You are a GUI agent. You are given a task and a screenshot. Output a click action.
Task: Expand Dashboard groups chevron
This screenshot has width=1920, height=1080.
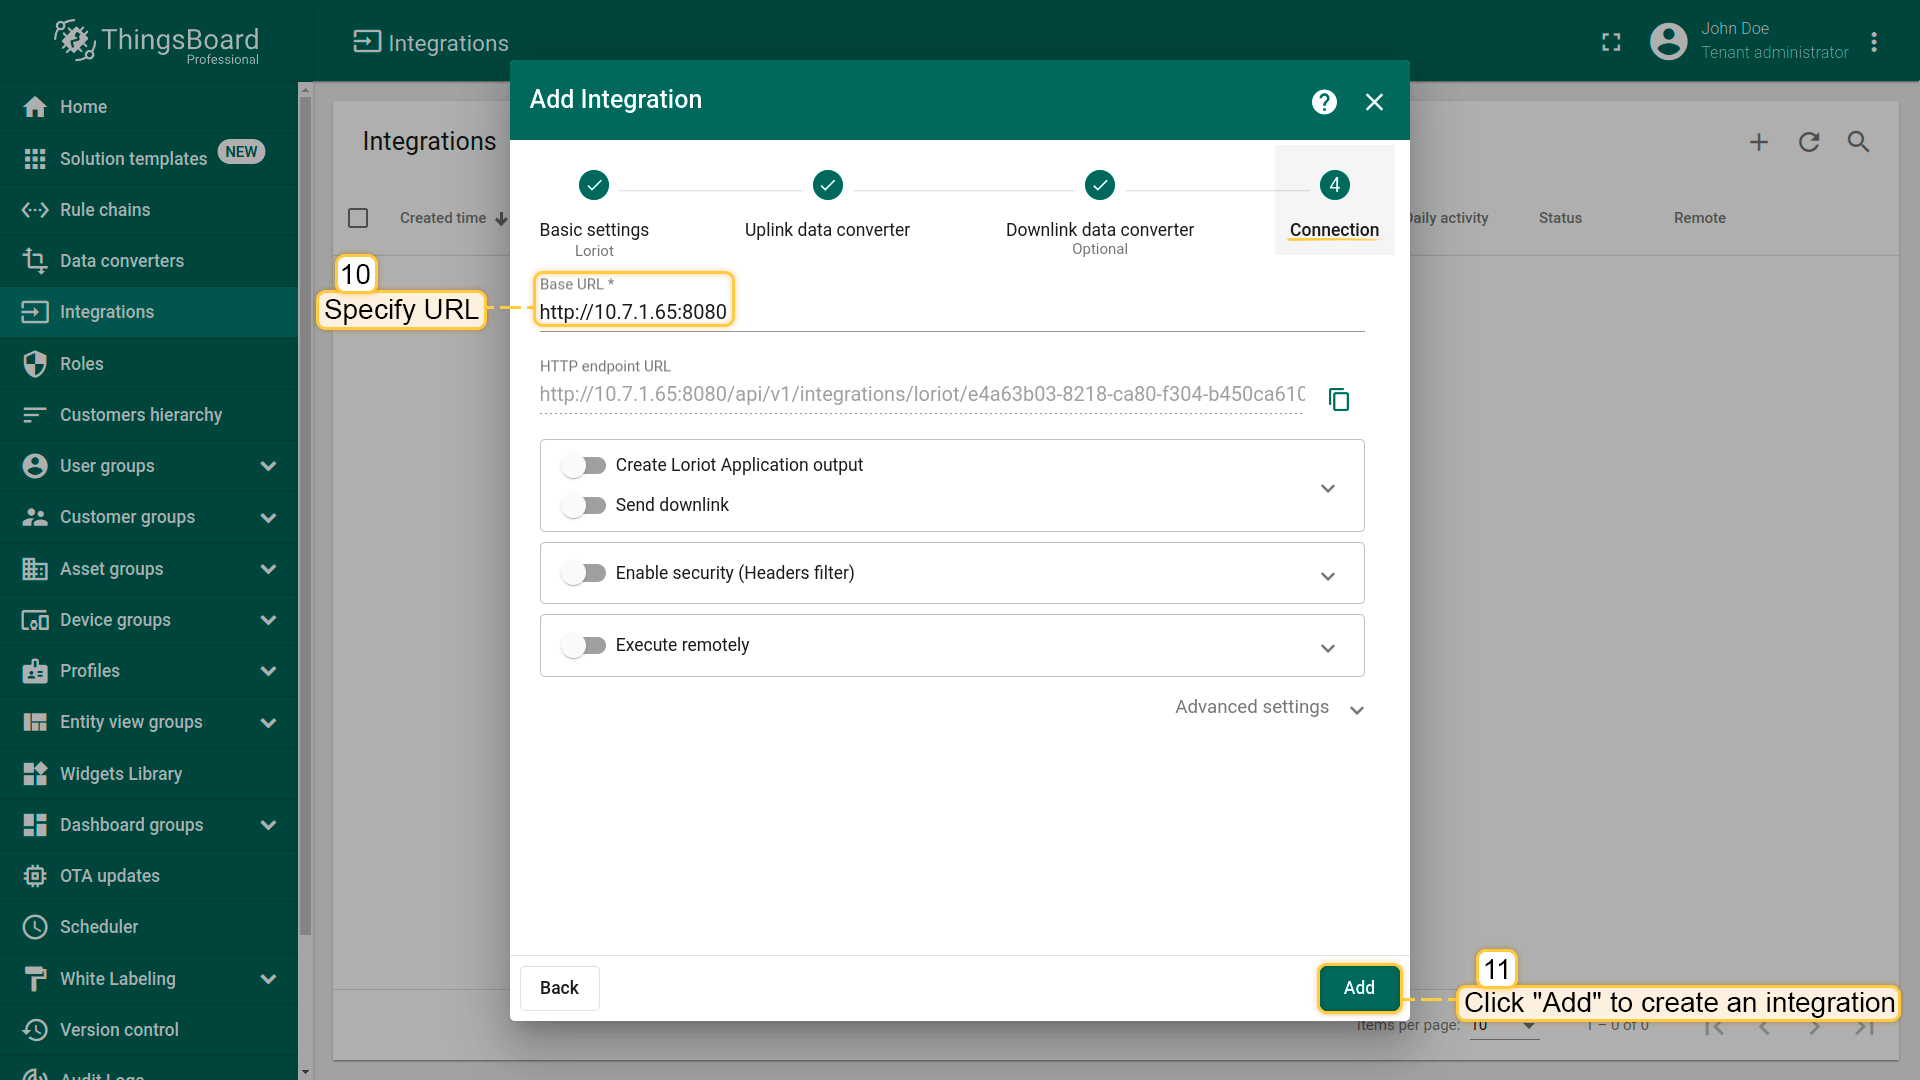[268, 825]
